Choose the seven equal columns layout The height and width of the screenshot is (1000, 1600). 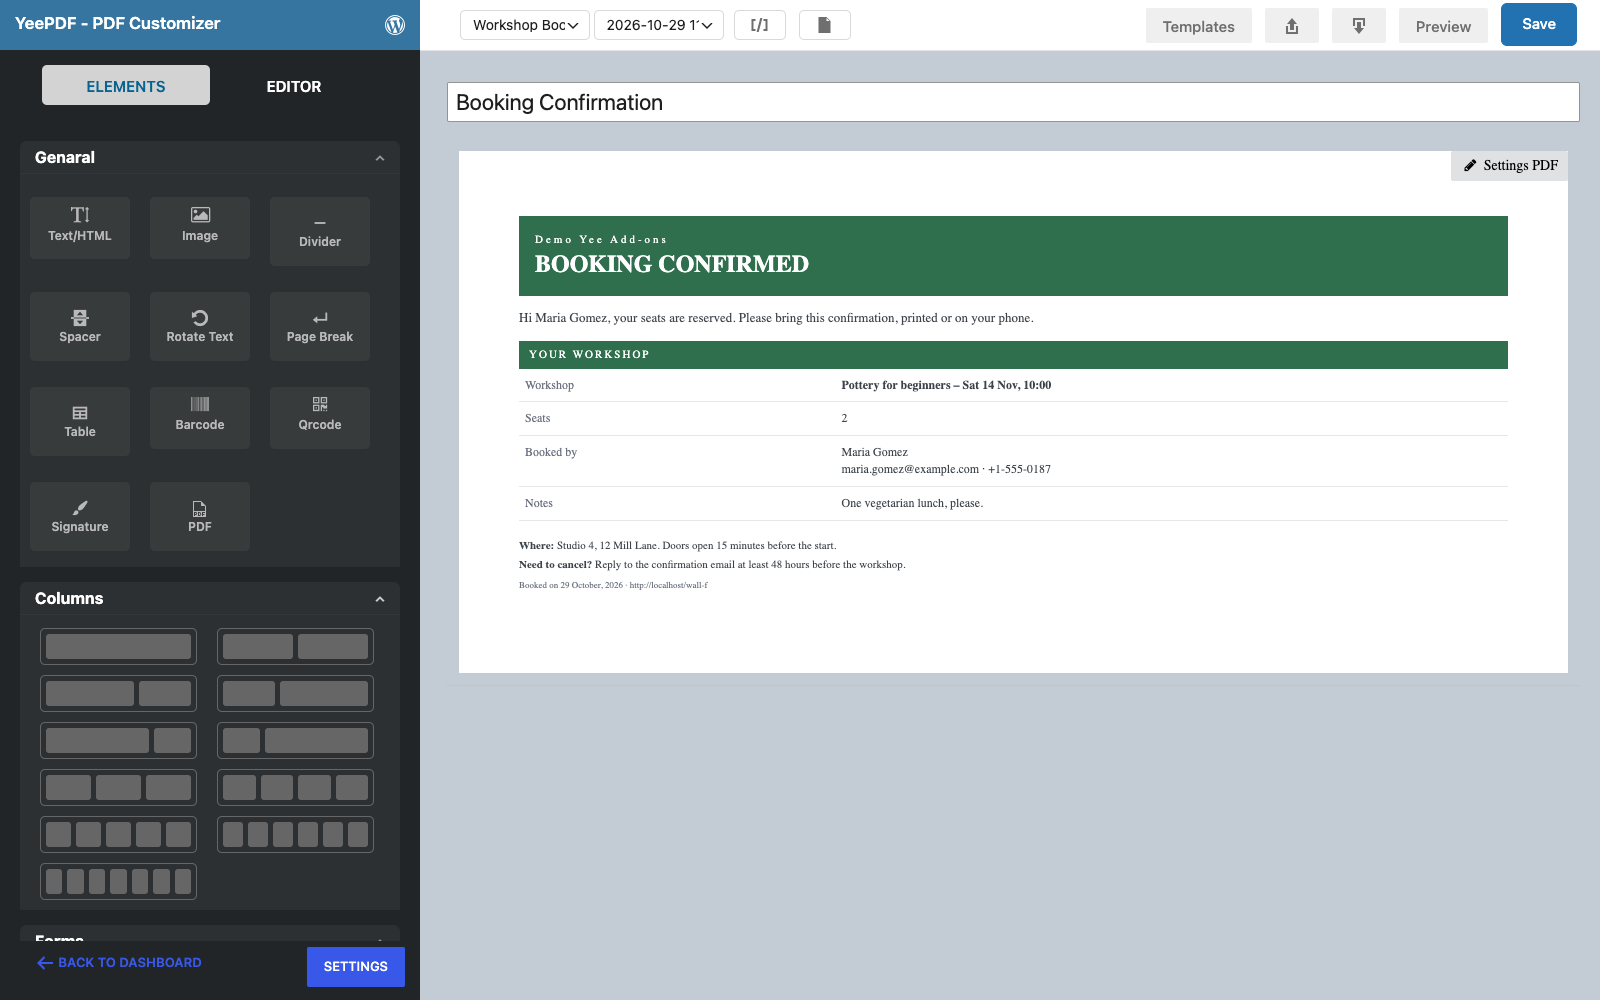pos(118,881)
